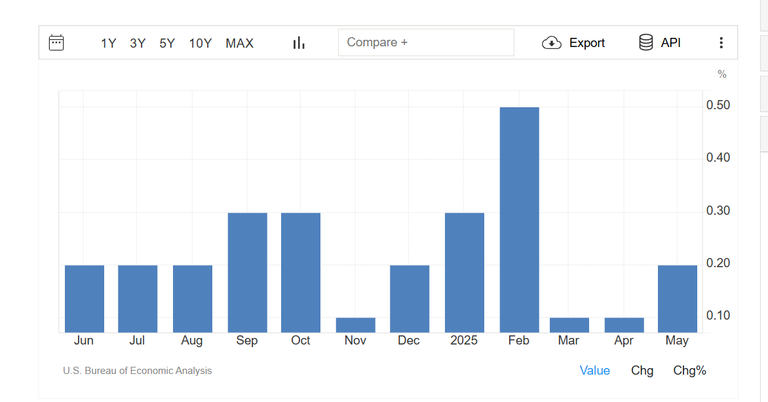Switch to the Value view

click(x=595, y=371)
